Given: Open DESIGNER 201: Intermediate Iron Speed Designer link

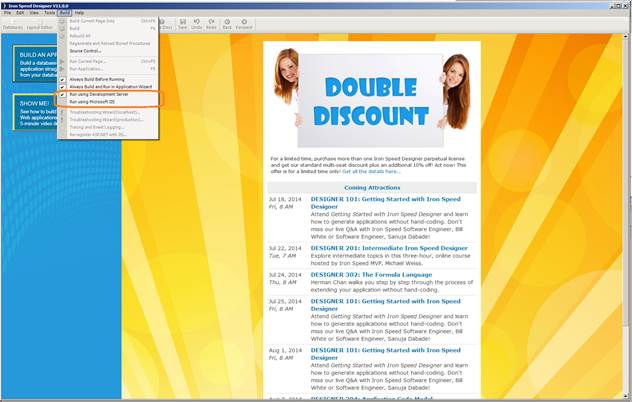Looking at the screenshot, I should (x=389, y=248).
